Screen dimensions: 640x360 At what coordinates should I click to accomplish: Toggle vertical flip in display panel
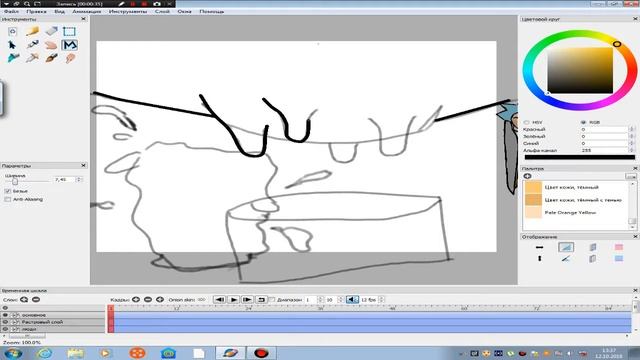(x=540, y=258)
